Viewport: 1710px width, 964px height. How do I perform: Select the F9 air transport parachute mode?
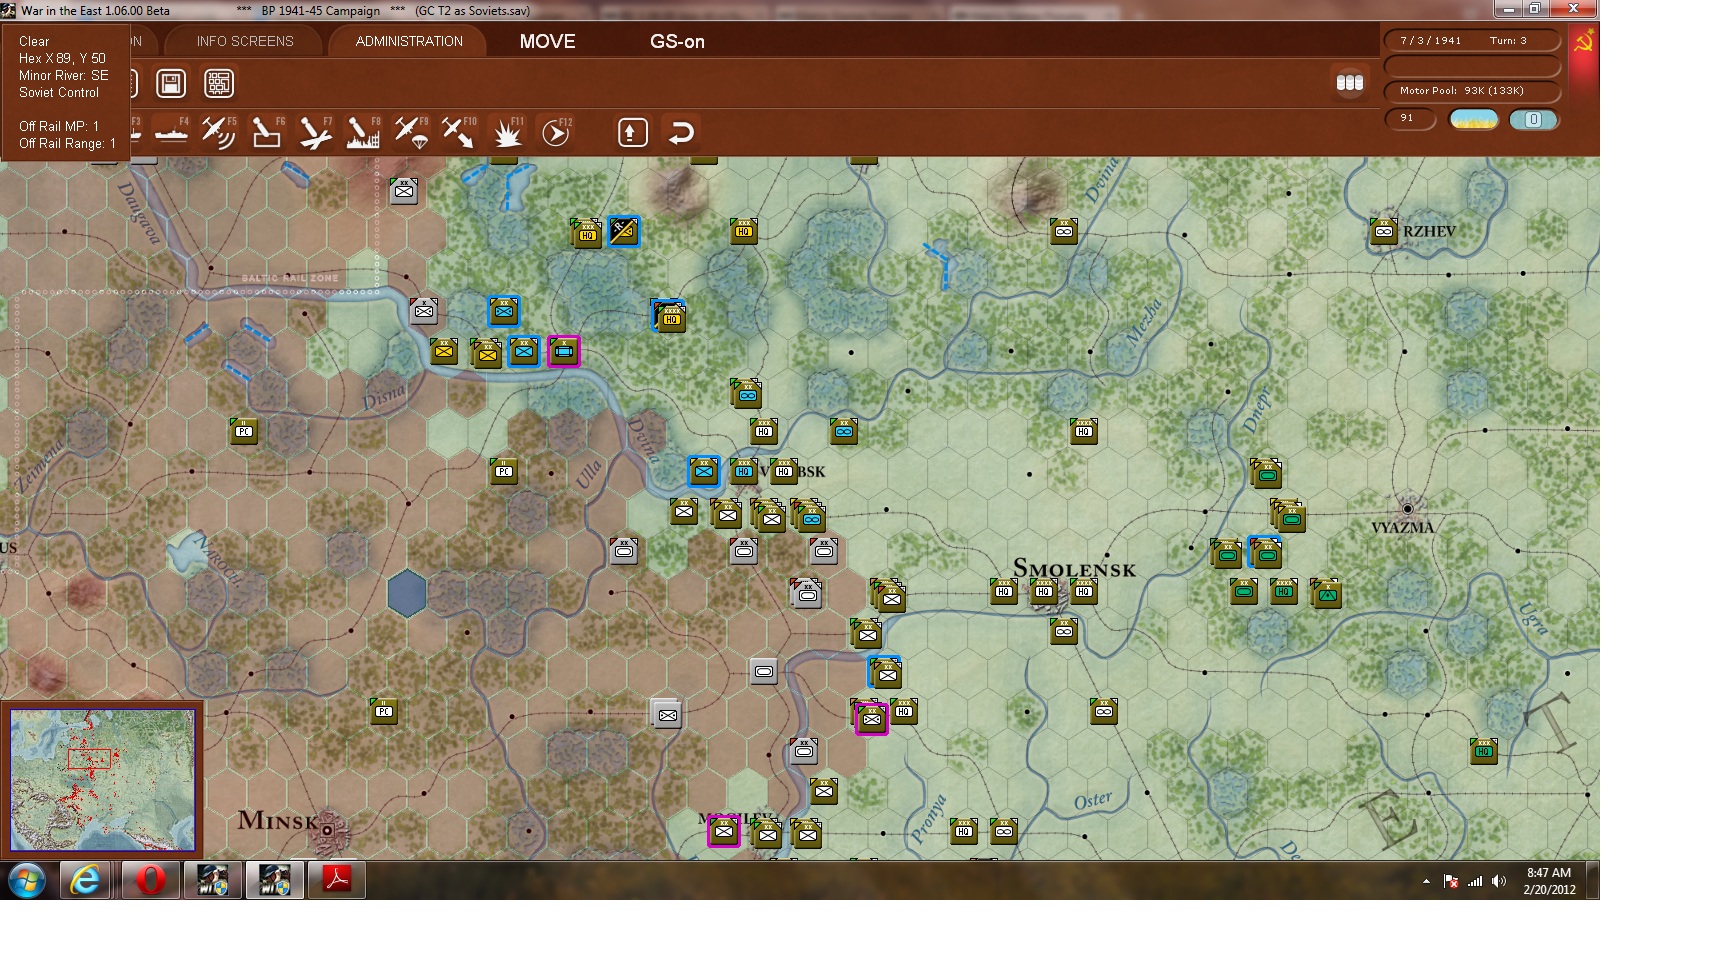coord(411,132)
